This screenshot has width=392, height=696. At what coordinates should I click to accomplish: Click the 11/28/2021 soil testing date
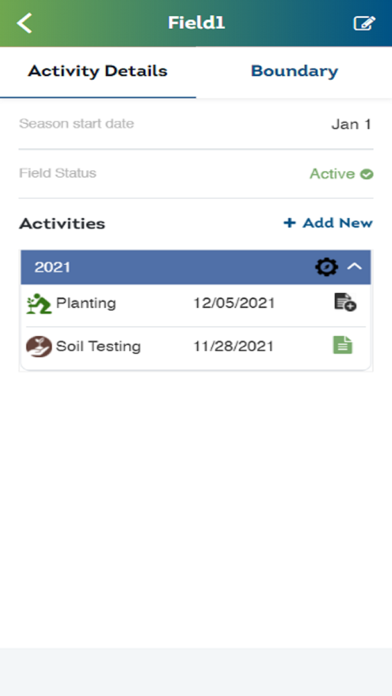[x=234, y=346]
